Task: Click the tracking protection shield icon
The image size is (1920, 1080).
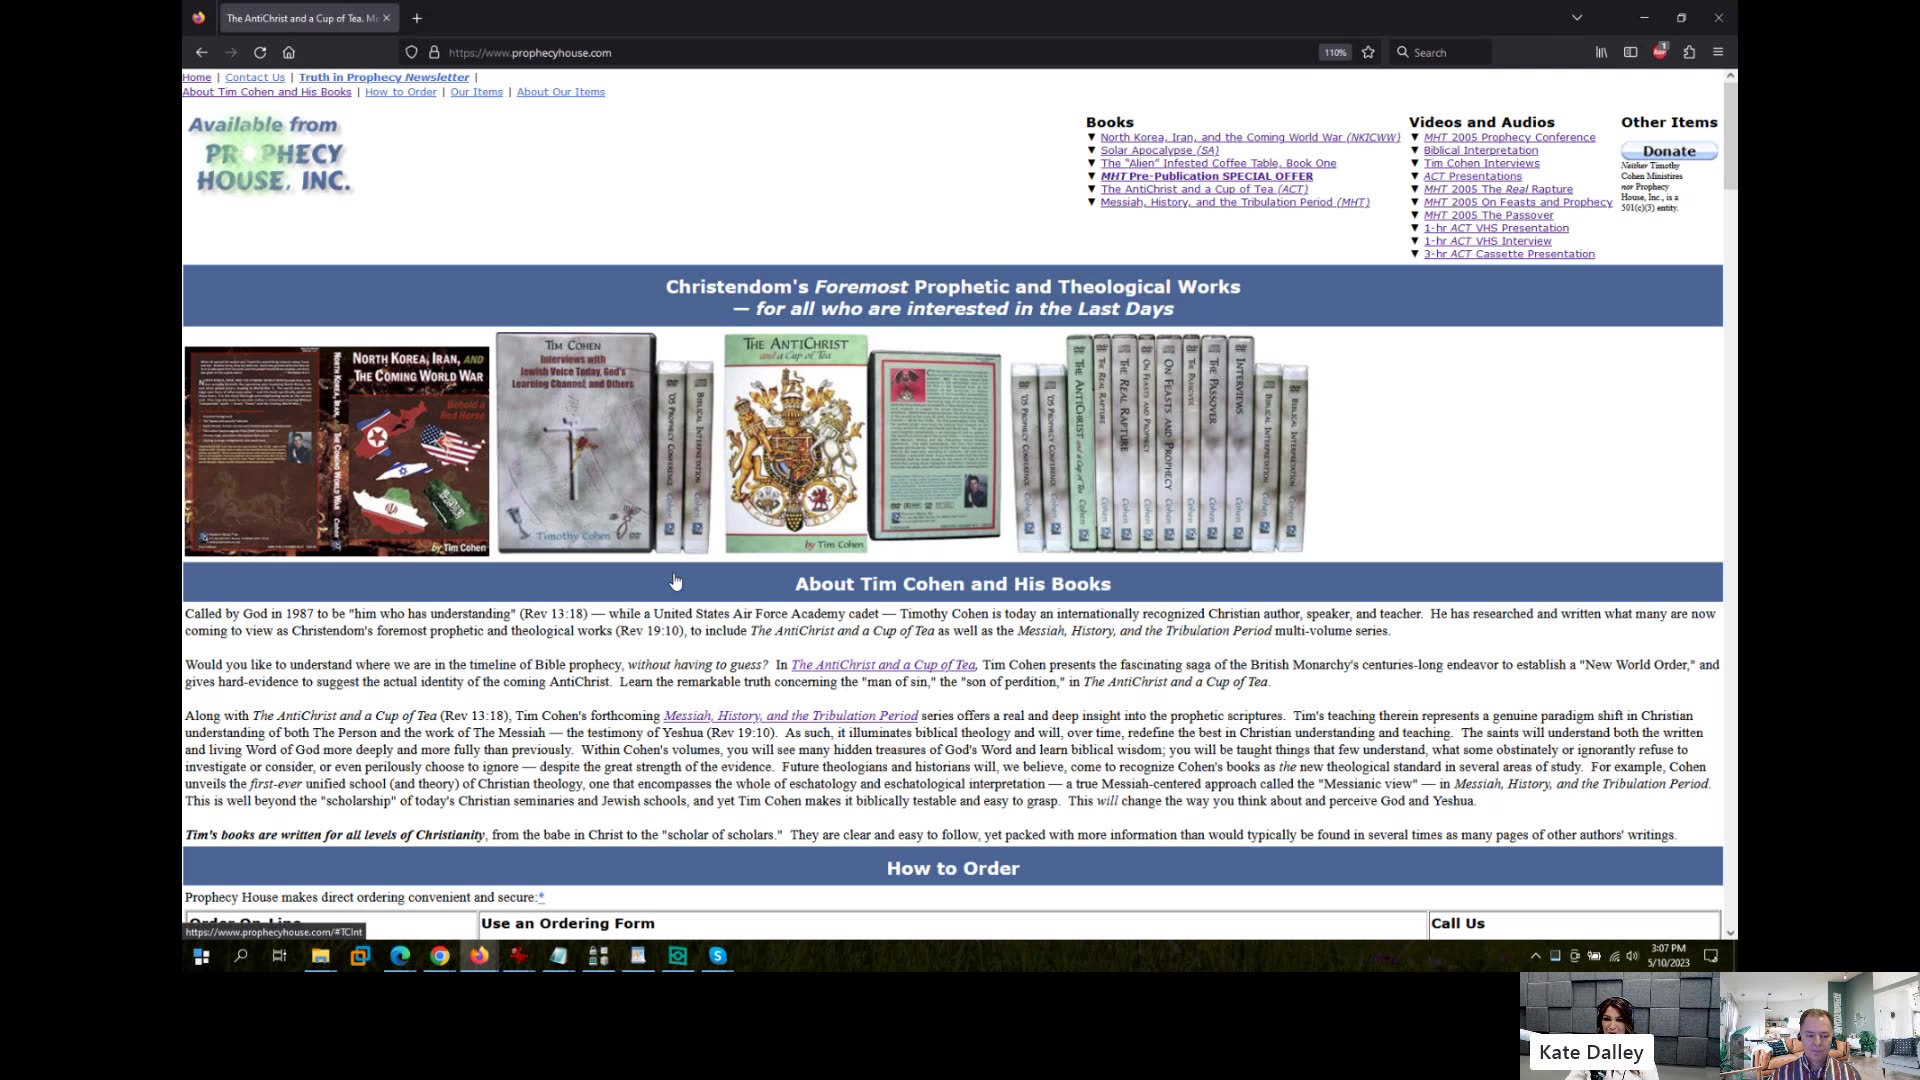Action: point(411,52)
